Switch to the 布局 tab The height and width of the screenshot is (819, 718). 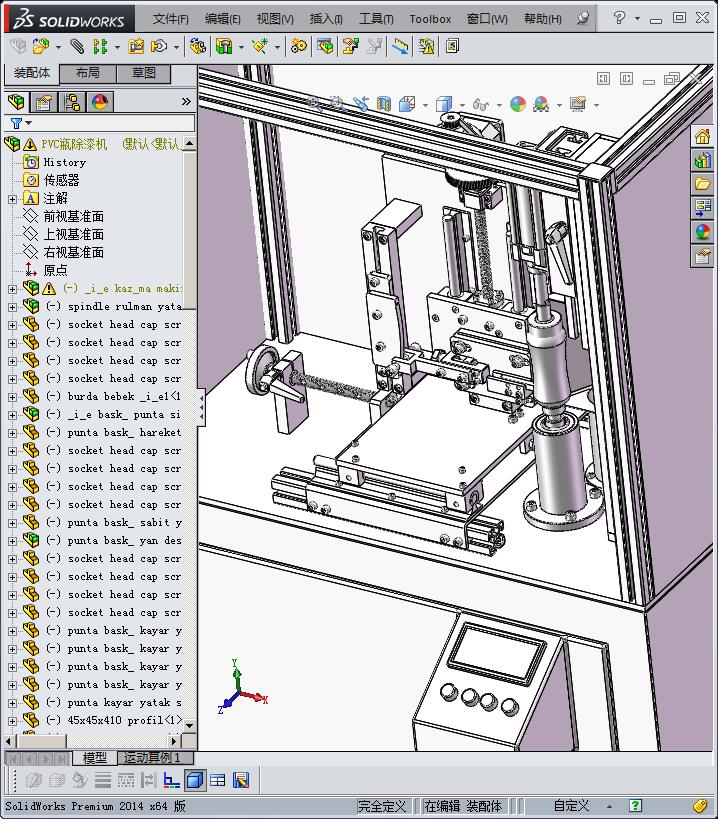pyautogui.click(x=87, y=73)
